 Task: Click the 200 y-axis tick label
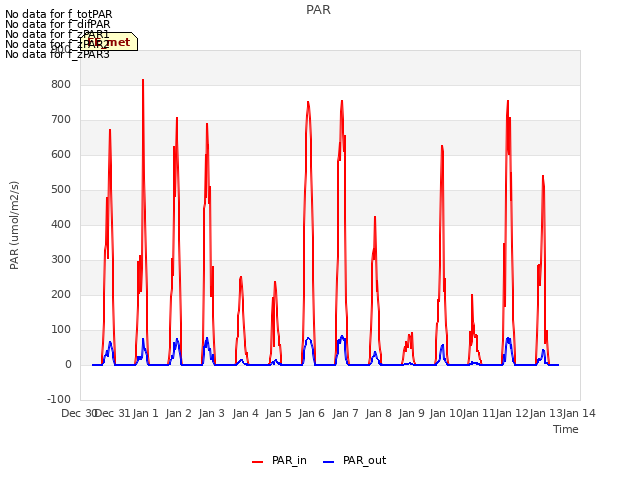61,295
